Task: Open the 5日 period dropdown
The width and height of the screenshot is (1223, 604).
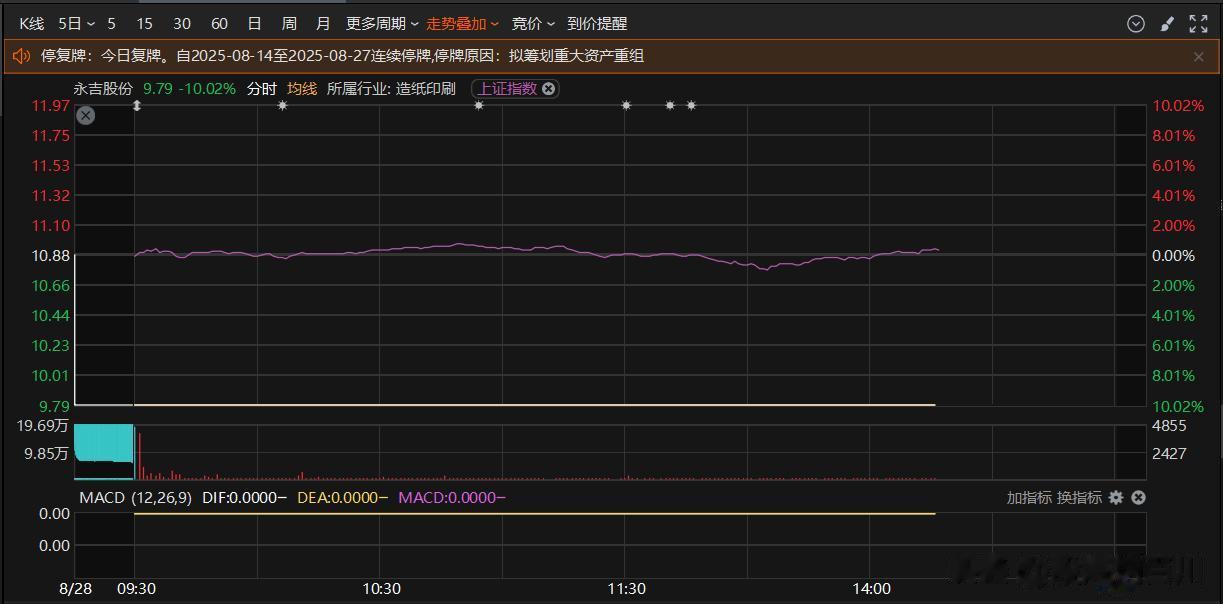Action: [77, 24]
